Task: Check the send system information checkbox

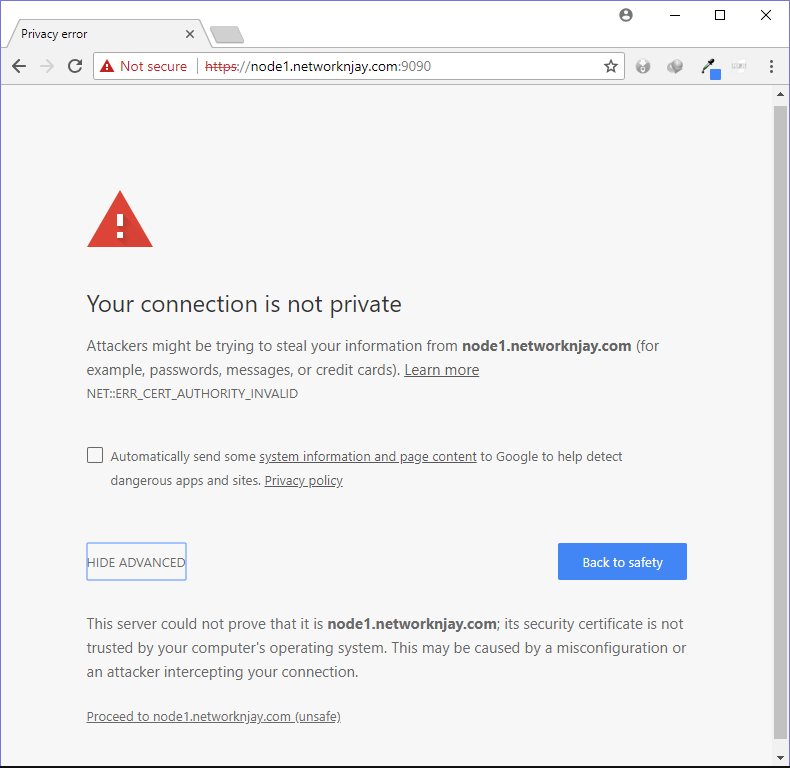Action: 95,455
